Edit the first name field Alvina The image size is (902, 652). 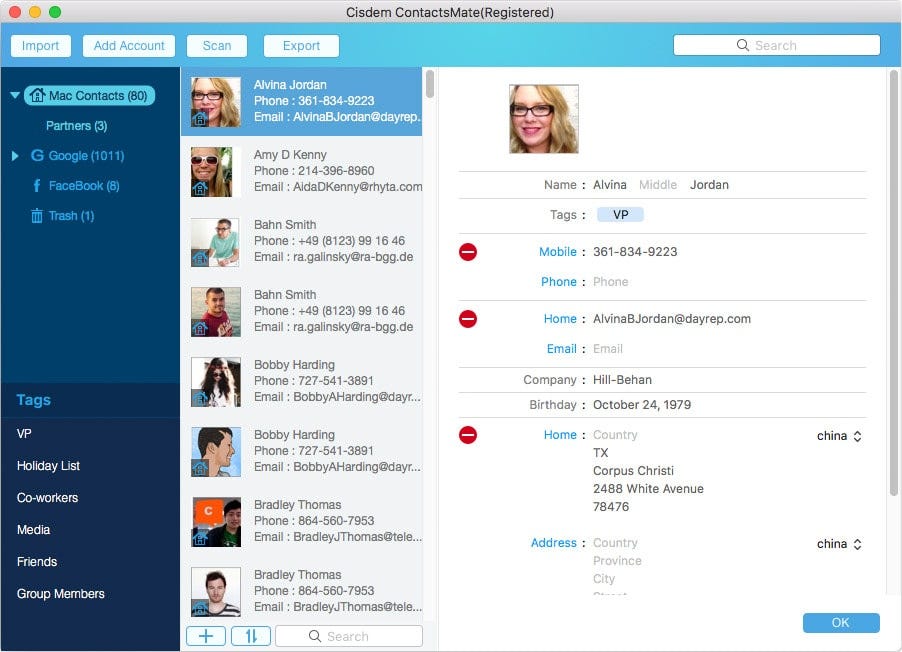coord(610,185)
